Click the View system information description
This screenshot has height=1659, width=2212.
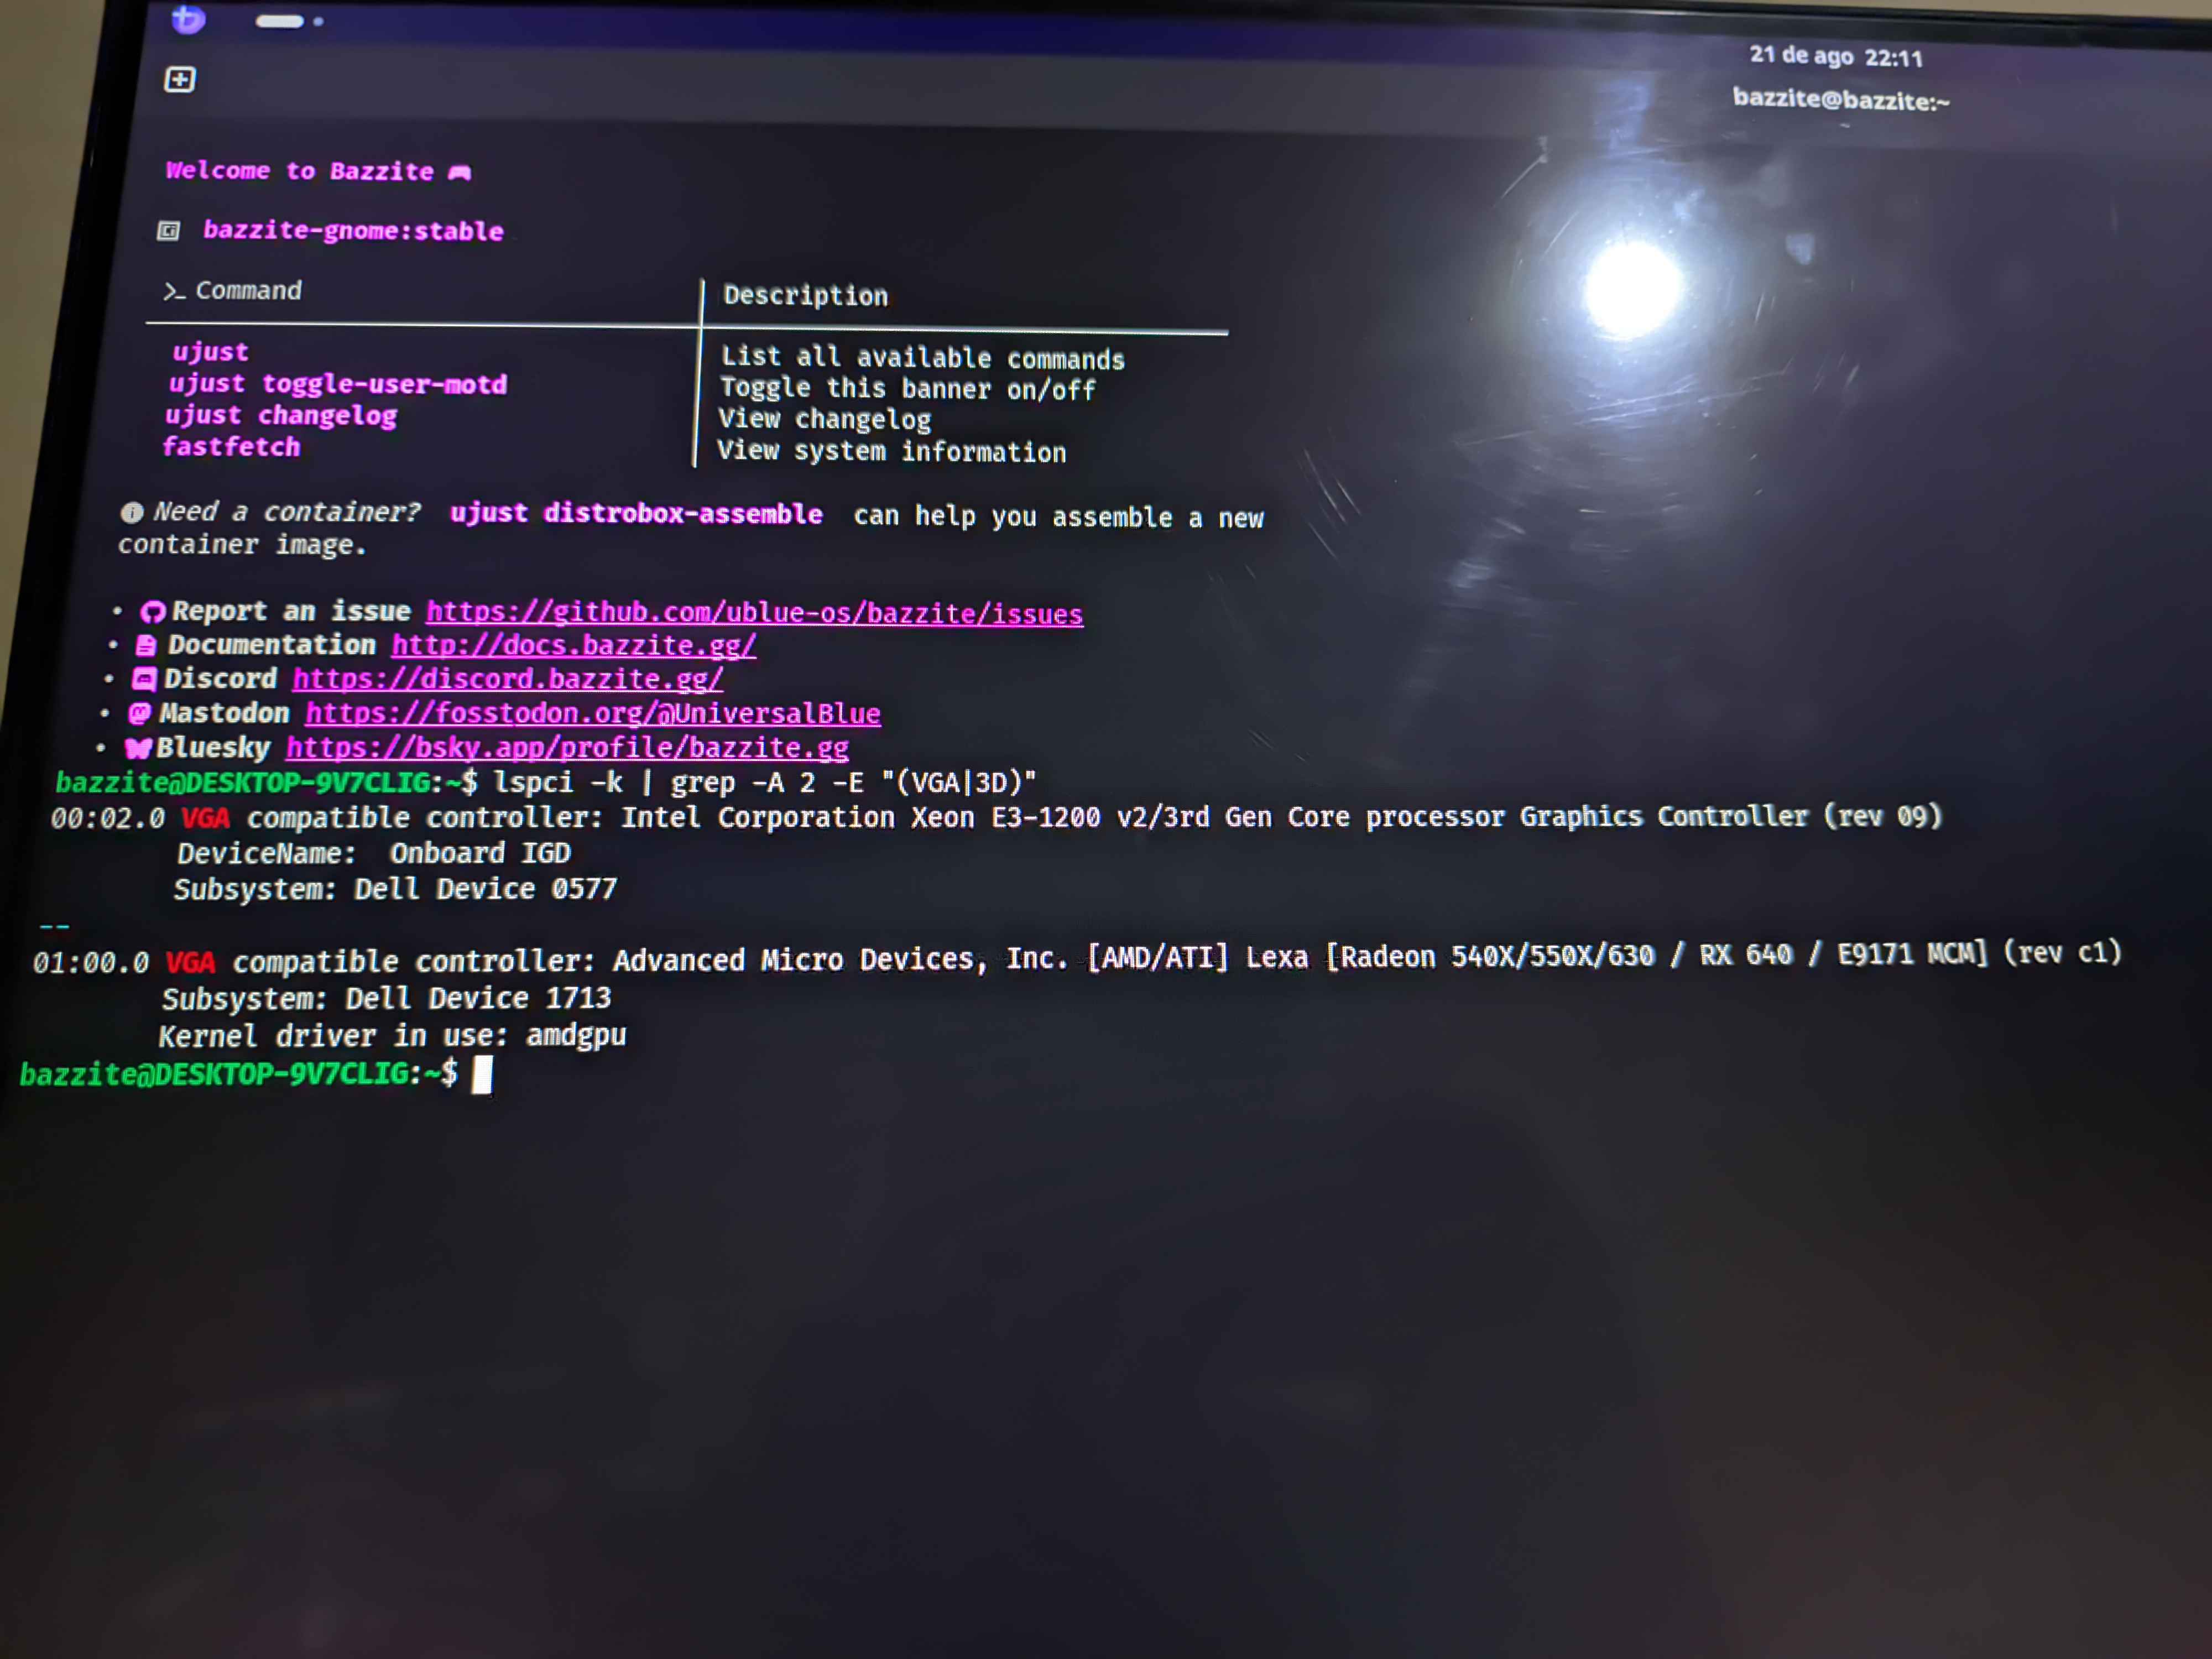tap(891, 451)
